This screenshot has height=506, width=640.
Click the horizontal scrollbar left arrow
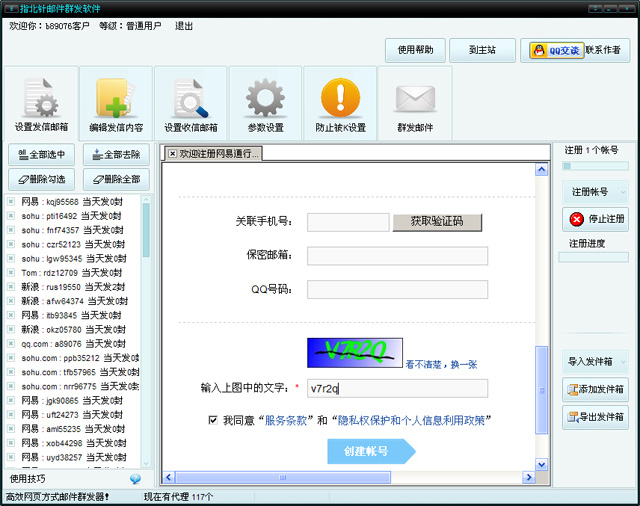[x=168, y=477]
